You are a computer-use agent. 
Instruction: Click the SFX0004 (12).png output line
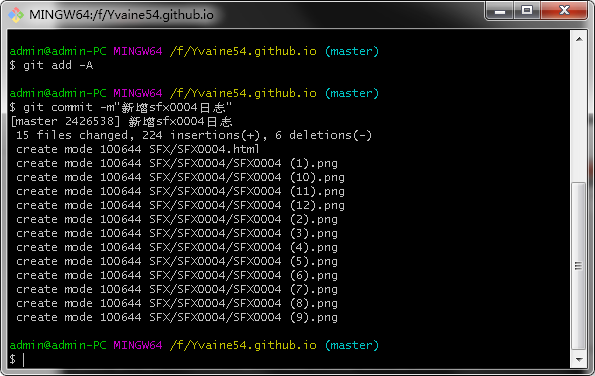[180, 205]
